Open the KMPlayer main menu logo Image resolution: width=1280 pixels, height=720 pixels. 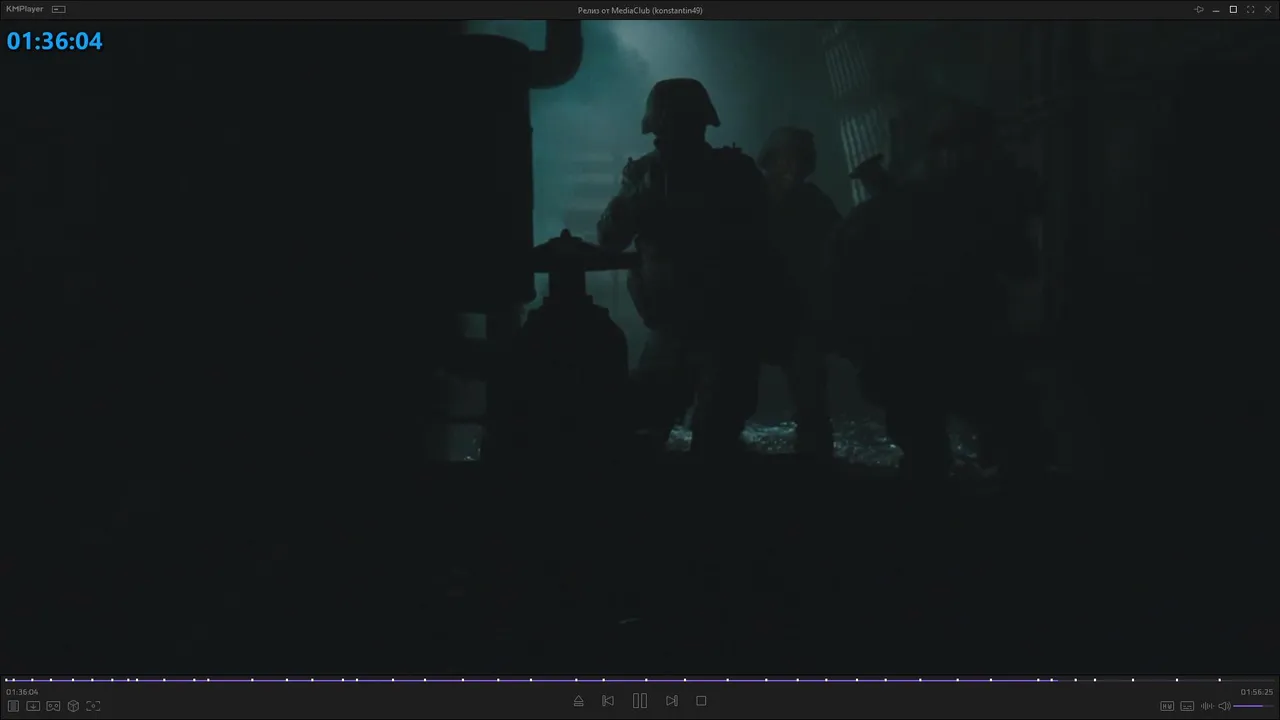25,9
